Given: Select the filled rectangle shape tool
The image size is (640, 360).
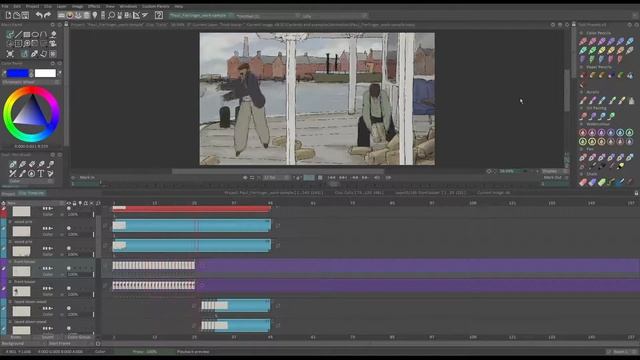Looking at the screenshot, I should (27, 34).
